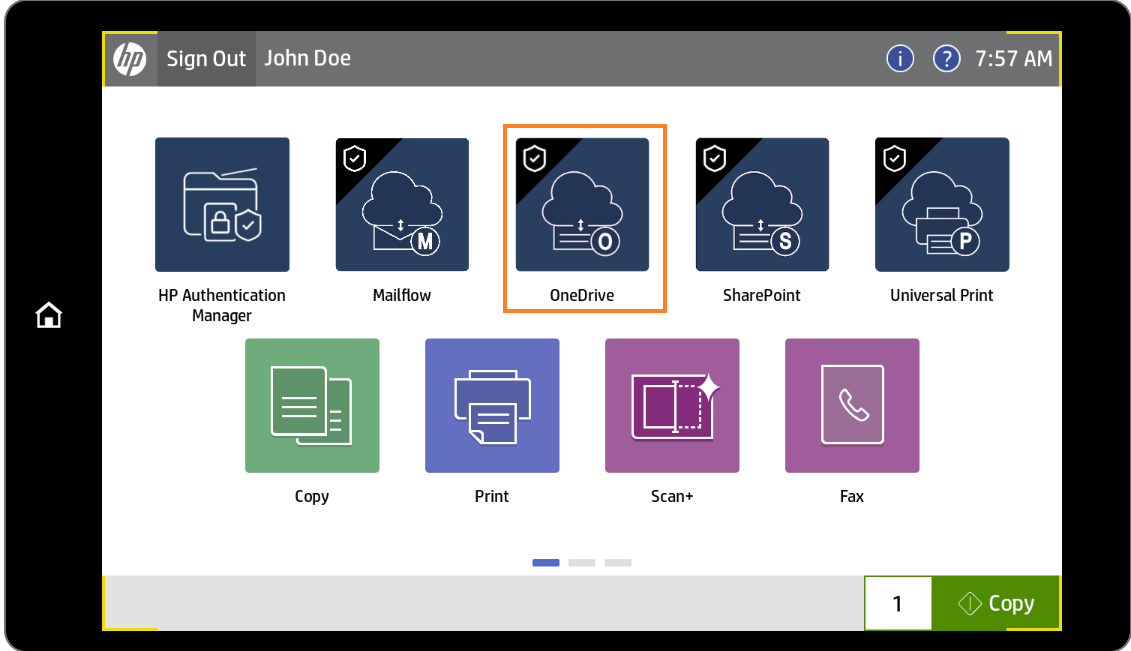
Task: Open the SharePoint app
Action: (762, 205)
